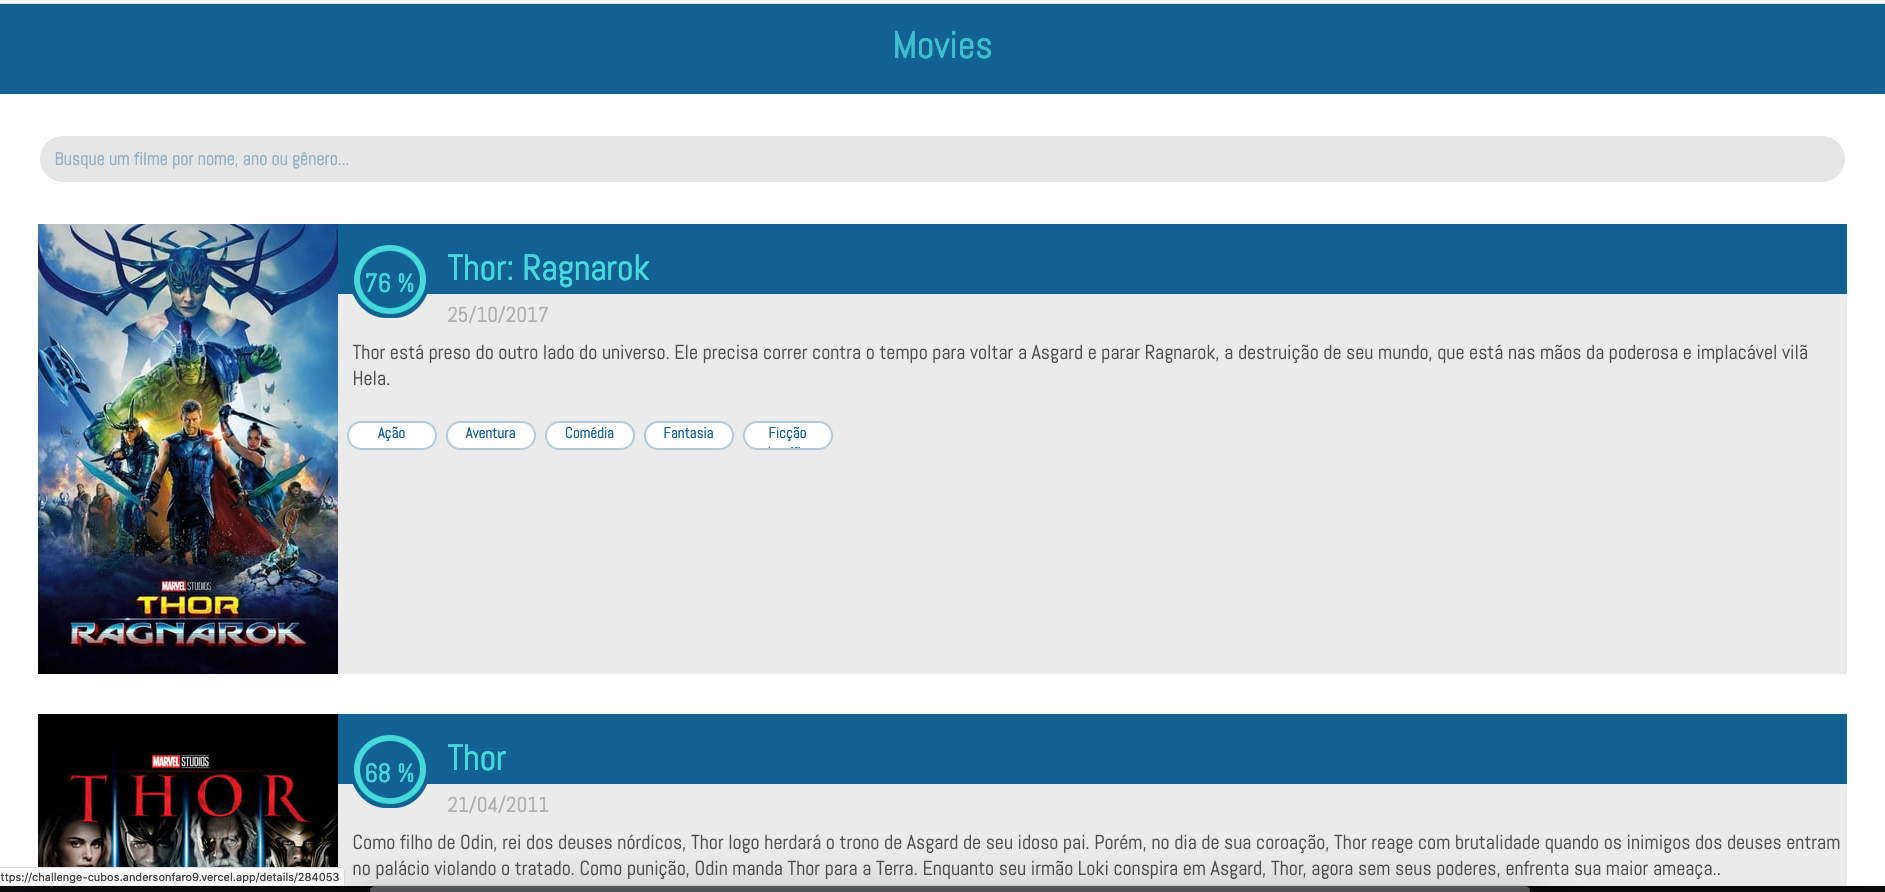The height and width of the screenshot is (892, 1885).
Task: Click the Thor synopsis about Odin
Action: pos(1096,855)
